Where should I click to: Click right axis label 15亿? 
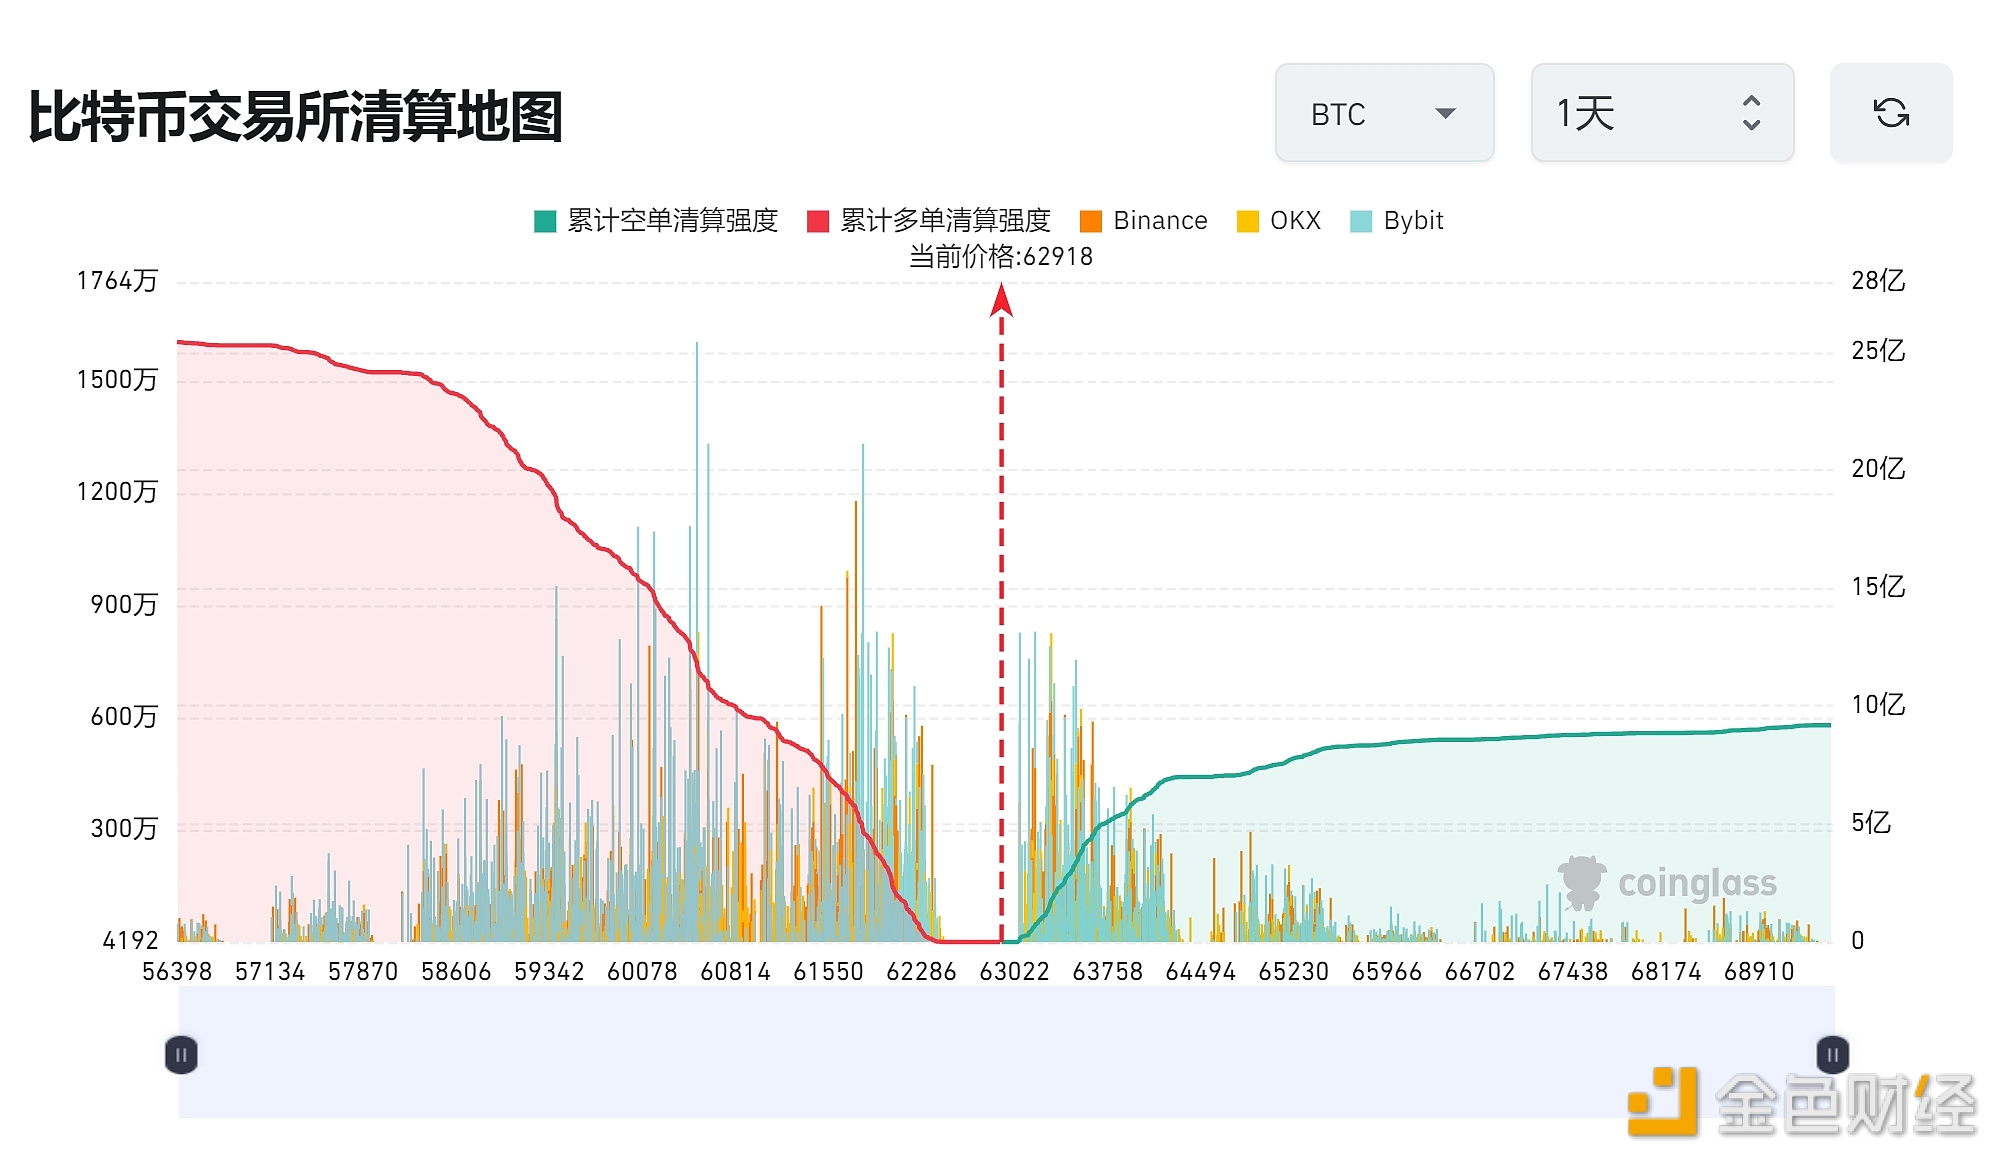(1878, 587)
